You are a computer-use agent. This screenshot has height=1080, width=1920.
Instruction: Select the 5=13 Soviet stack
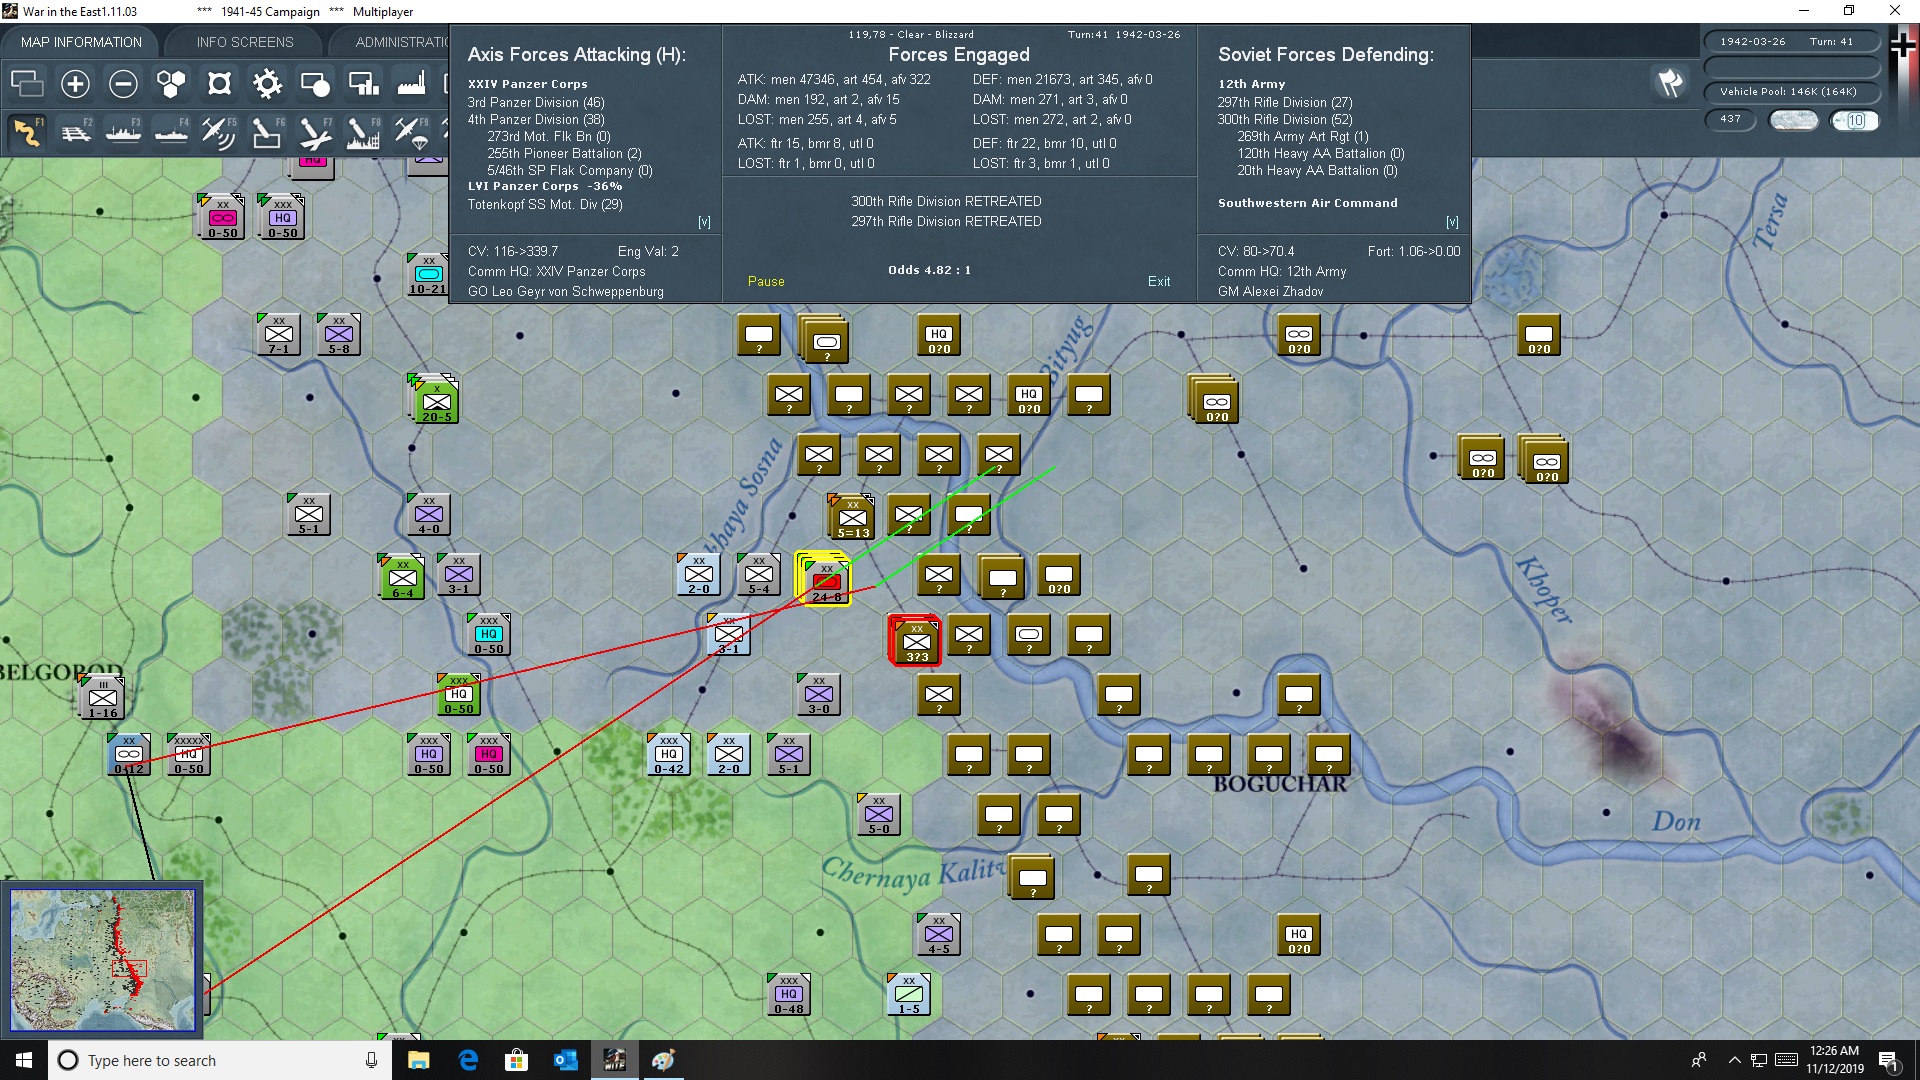pos(852,517)
